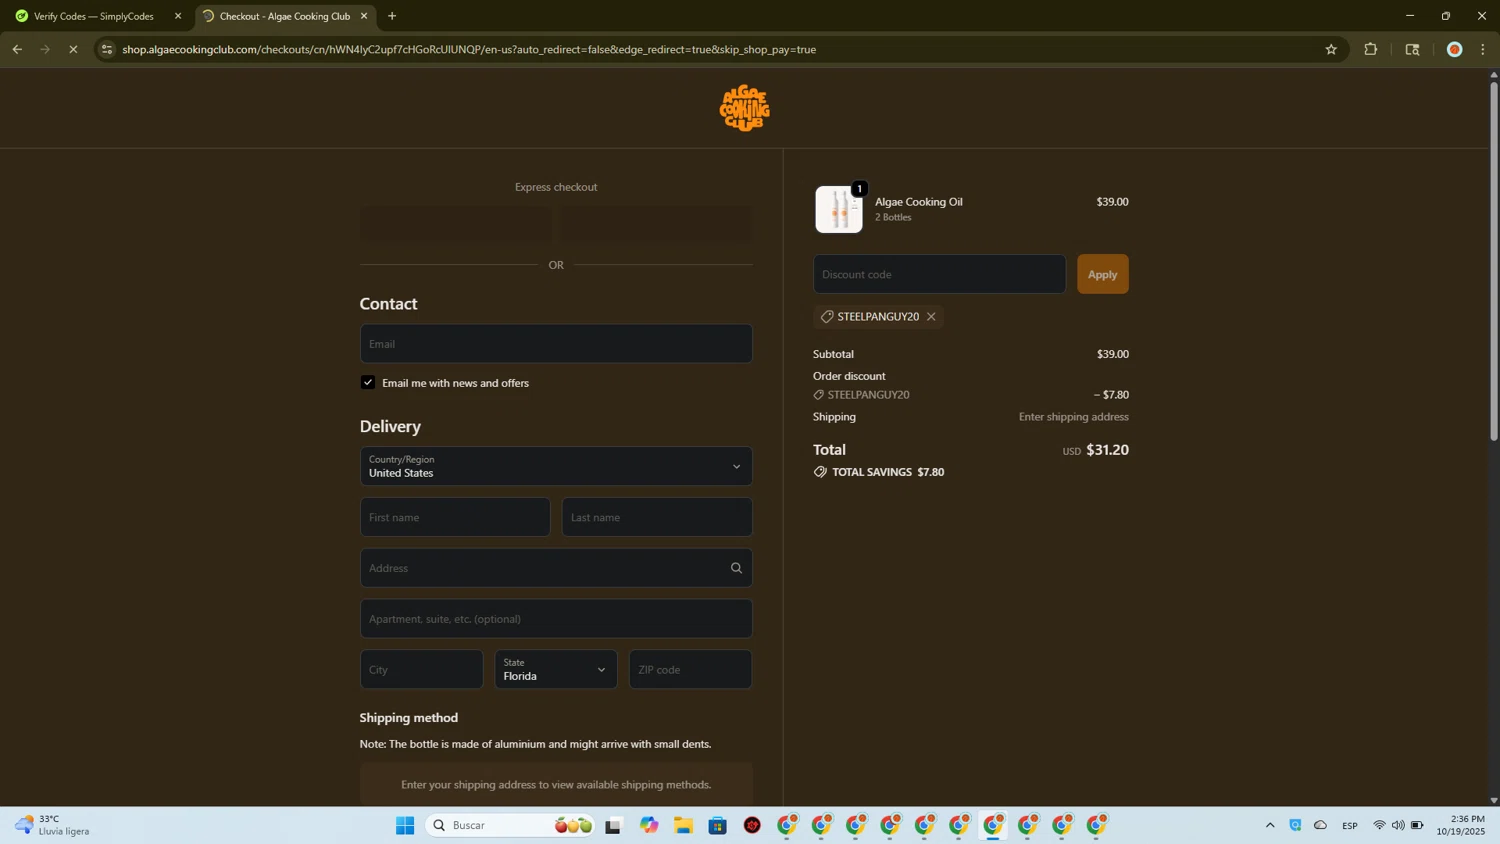The image size is (1500, 844).
Task: Close the Checkout Algae Cooking Club tab
Action: coord(364,16)
